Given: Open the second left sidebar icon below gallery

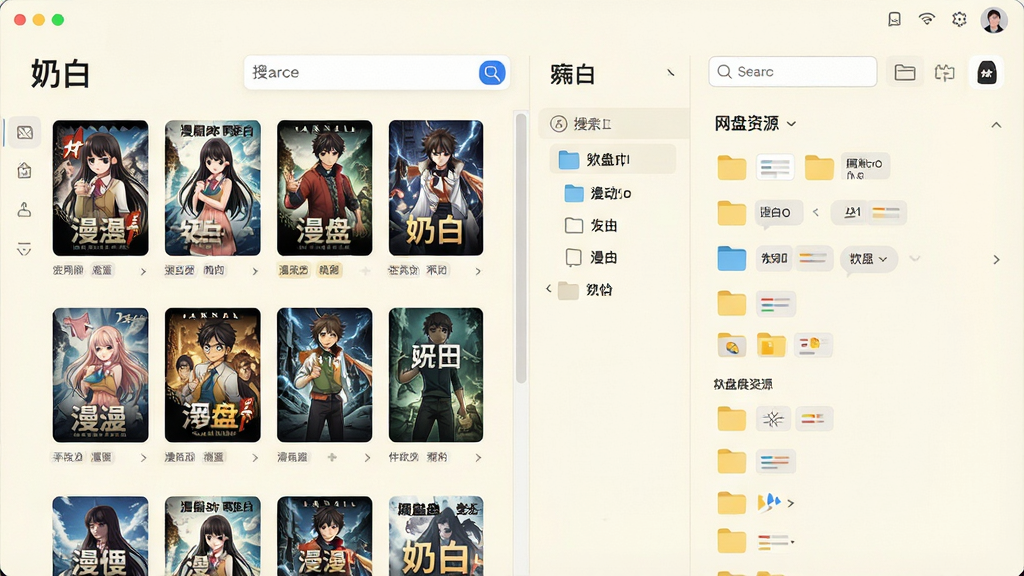Looking at the screenshot, I should [24, 171].
